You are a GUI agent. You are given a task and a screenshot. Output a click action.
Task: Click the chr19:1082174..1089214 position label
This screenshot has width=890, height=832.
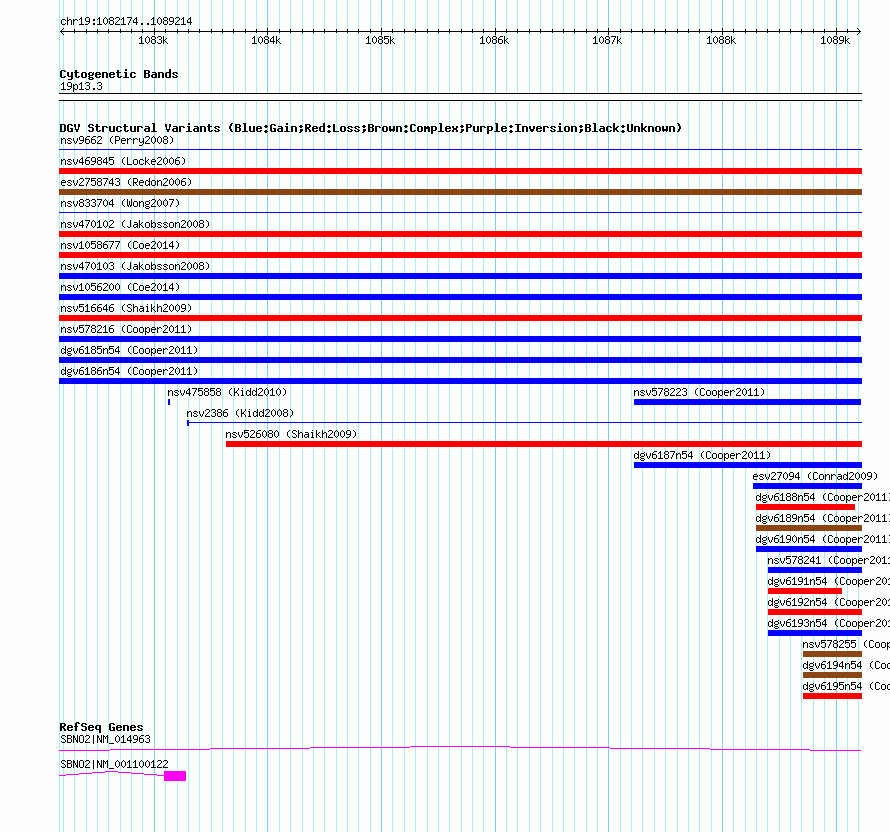(x=126, y=22)
